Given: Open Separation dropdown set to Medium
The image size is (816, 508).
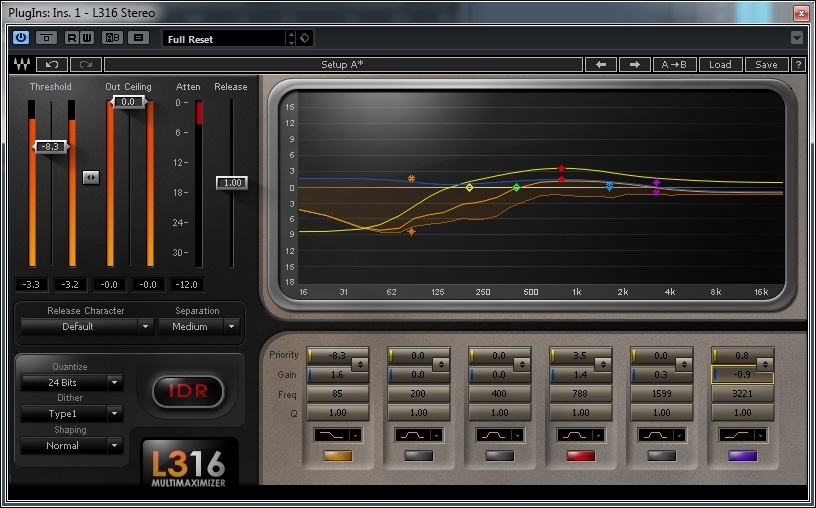Looking at the screenshot, I should (x=198, y=327).
